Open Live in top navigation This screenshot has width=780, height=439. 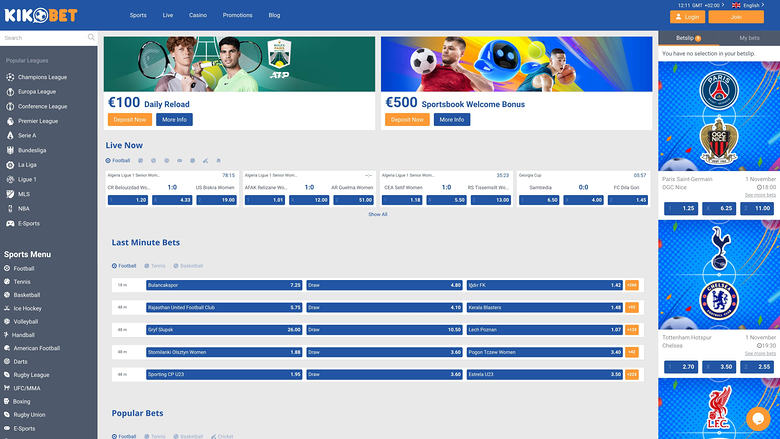(x=168, y=15)
